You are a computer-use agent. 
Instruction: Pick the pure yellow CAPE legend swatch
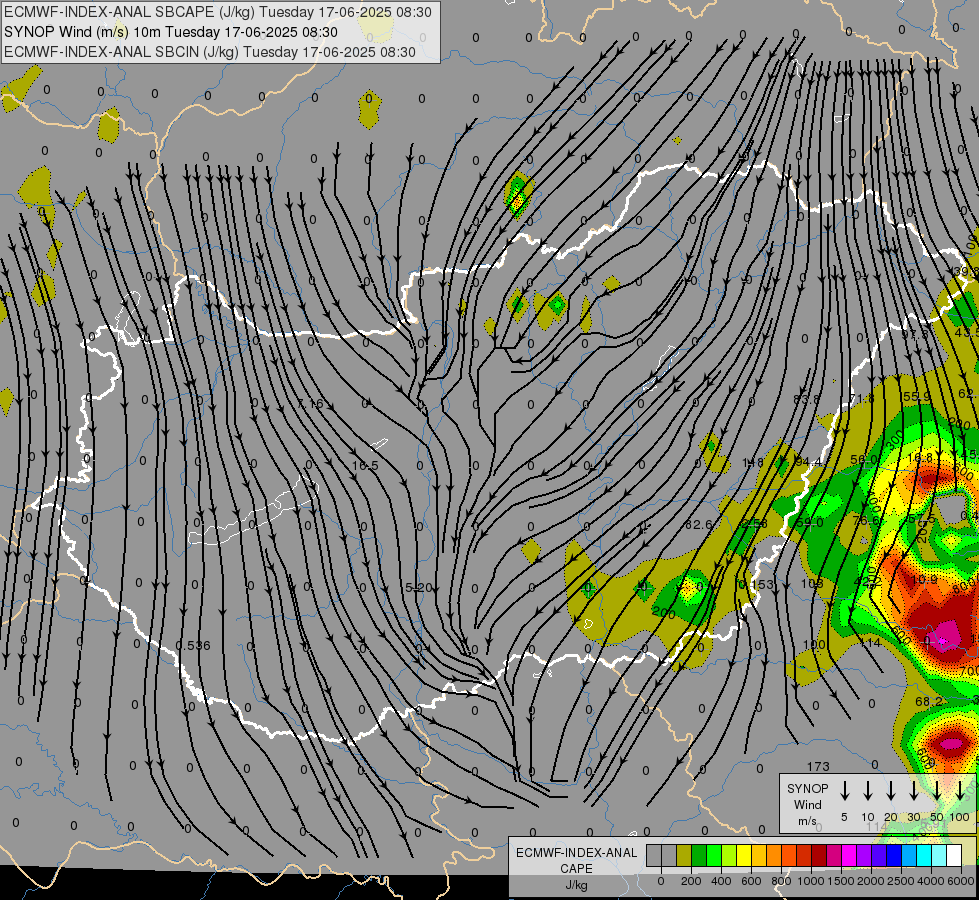pos(744,855)
